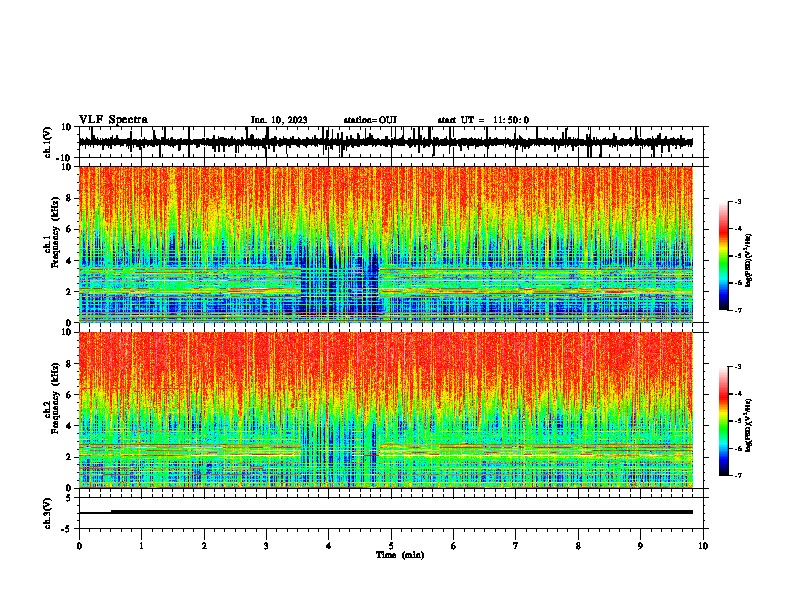
Task: Click the ch.2 spectrogram panel
Action: pyautogui.click(x=386, y=410)
